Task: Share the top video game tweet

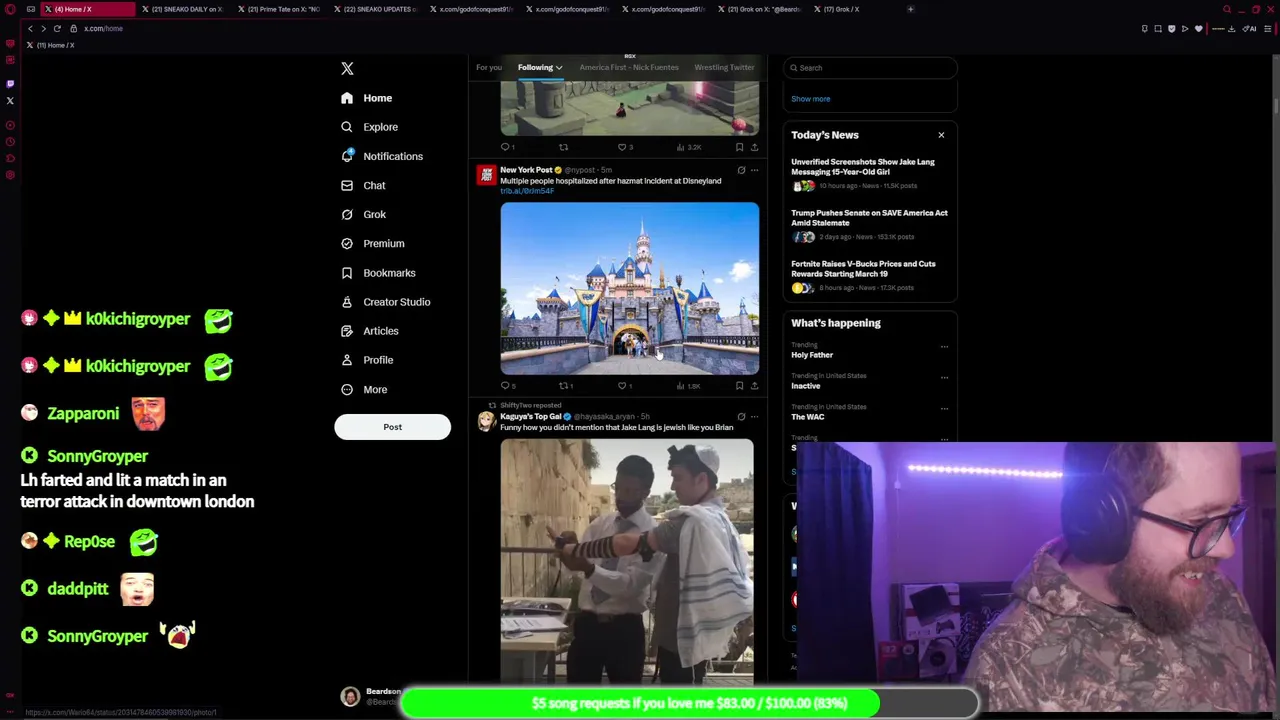Action: click(754, 147)
